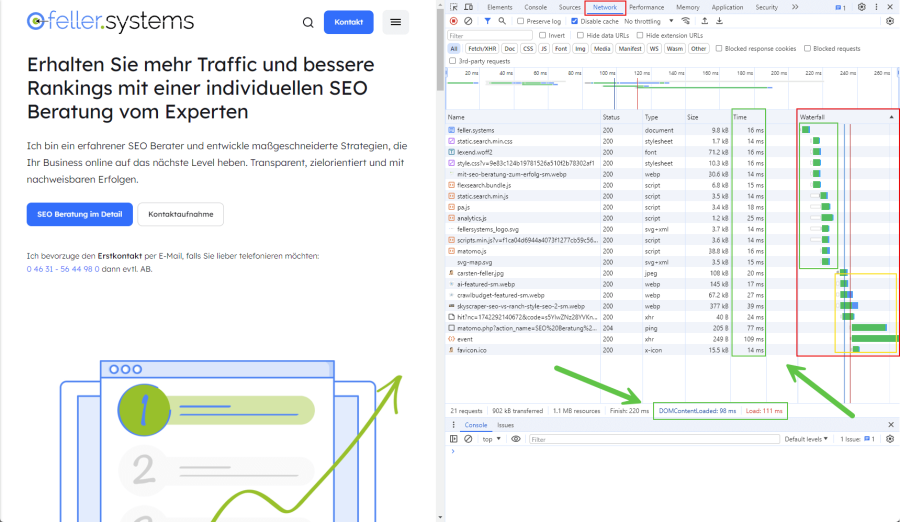Enable Hide data URLs
The width and height of the screenshot is (900, 522).
coord(580,36)
